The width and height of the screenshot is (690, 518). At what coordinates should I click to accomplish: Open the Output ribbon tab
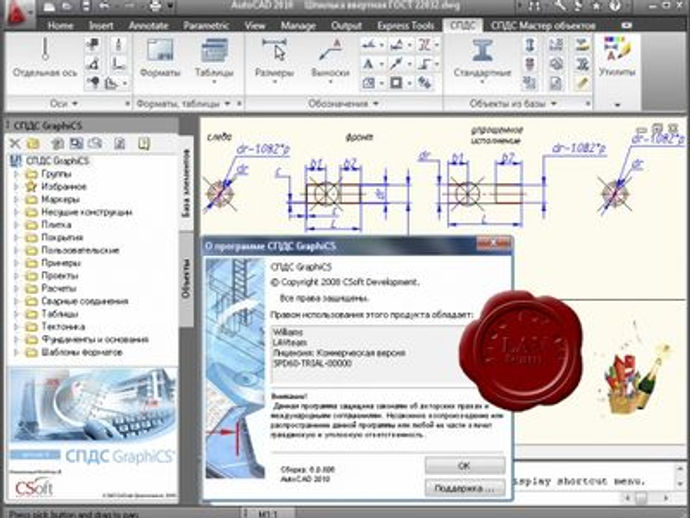tap(346, 26)
